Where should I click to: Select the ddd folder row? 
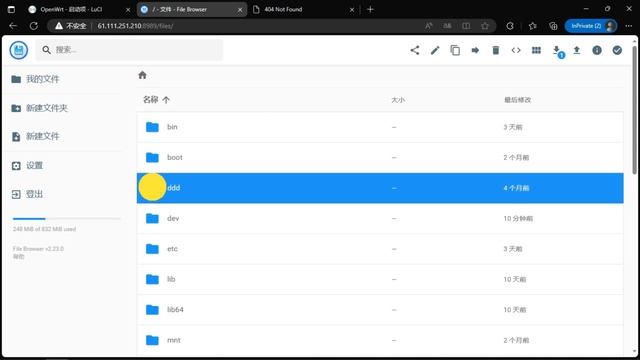pos(380,188)
